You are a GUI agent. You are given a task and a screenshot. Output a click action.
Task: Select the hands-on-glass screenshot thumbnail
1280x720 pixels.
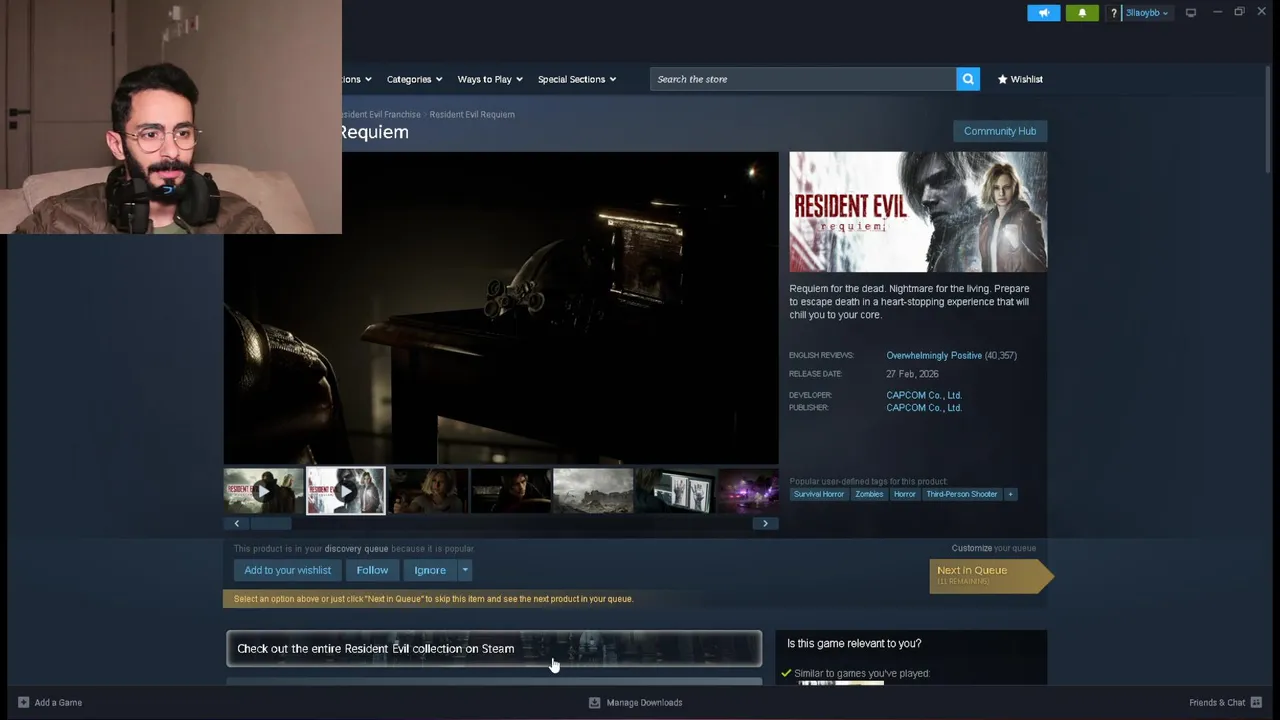[675, 491]
